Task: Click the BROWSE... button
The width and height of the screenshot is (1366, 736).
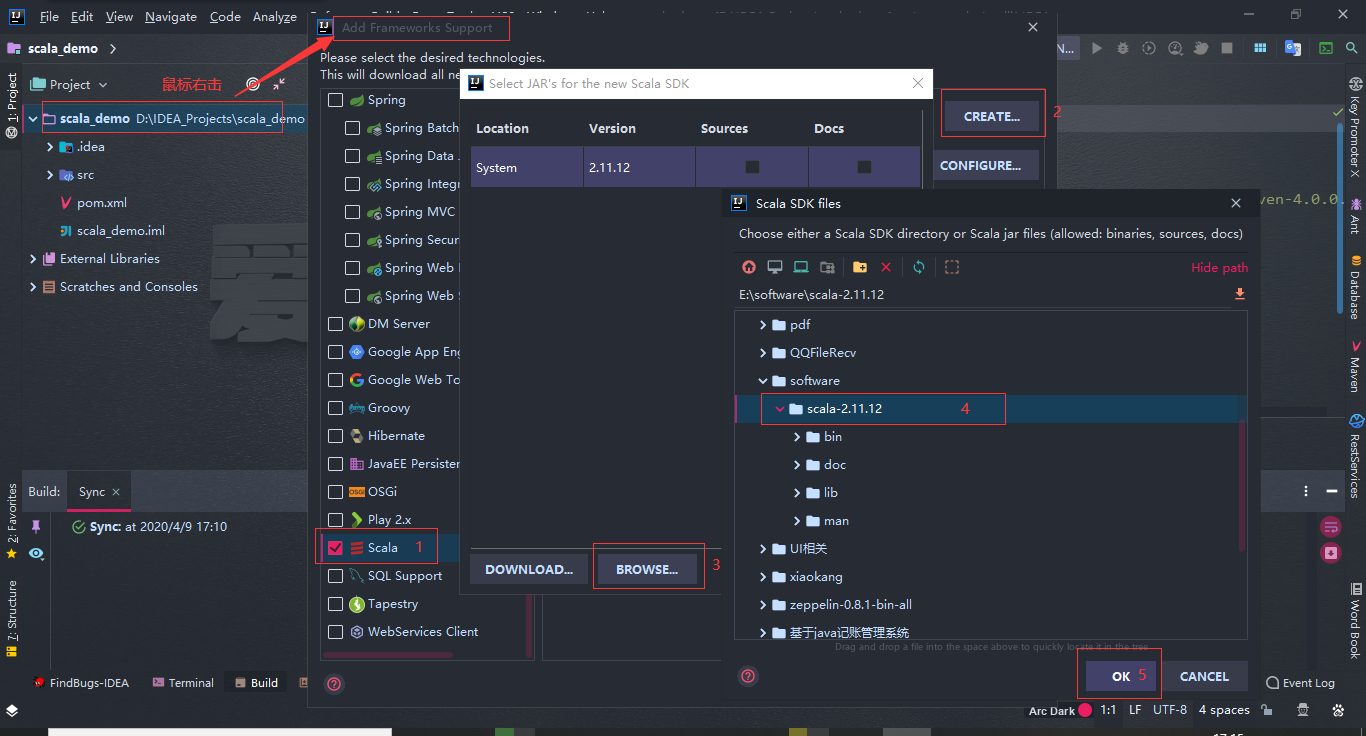Action: [x=646, y=569]
